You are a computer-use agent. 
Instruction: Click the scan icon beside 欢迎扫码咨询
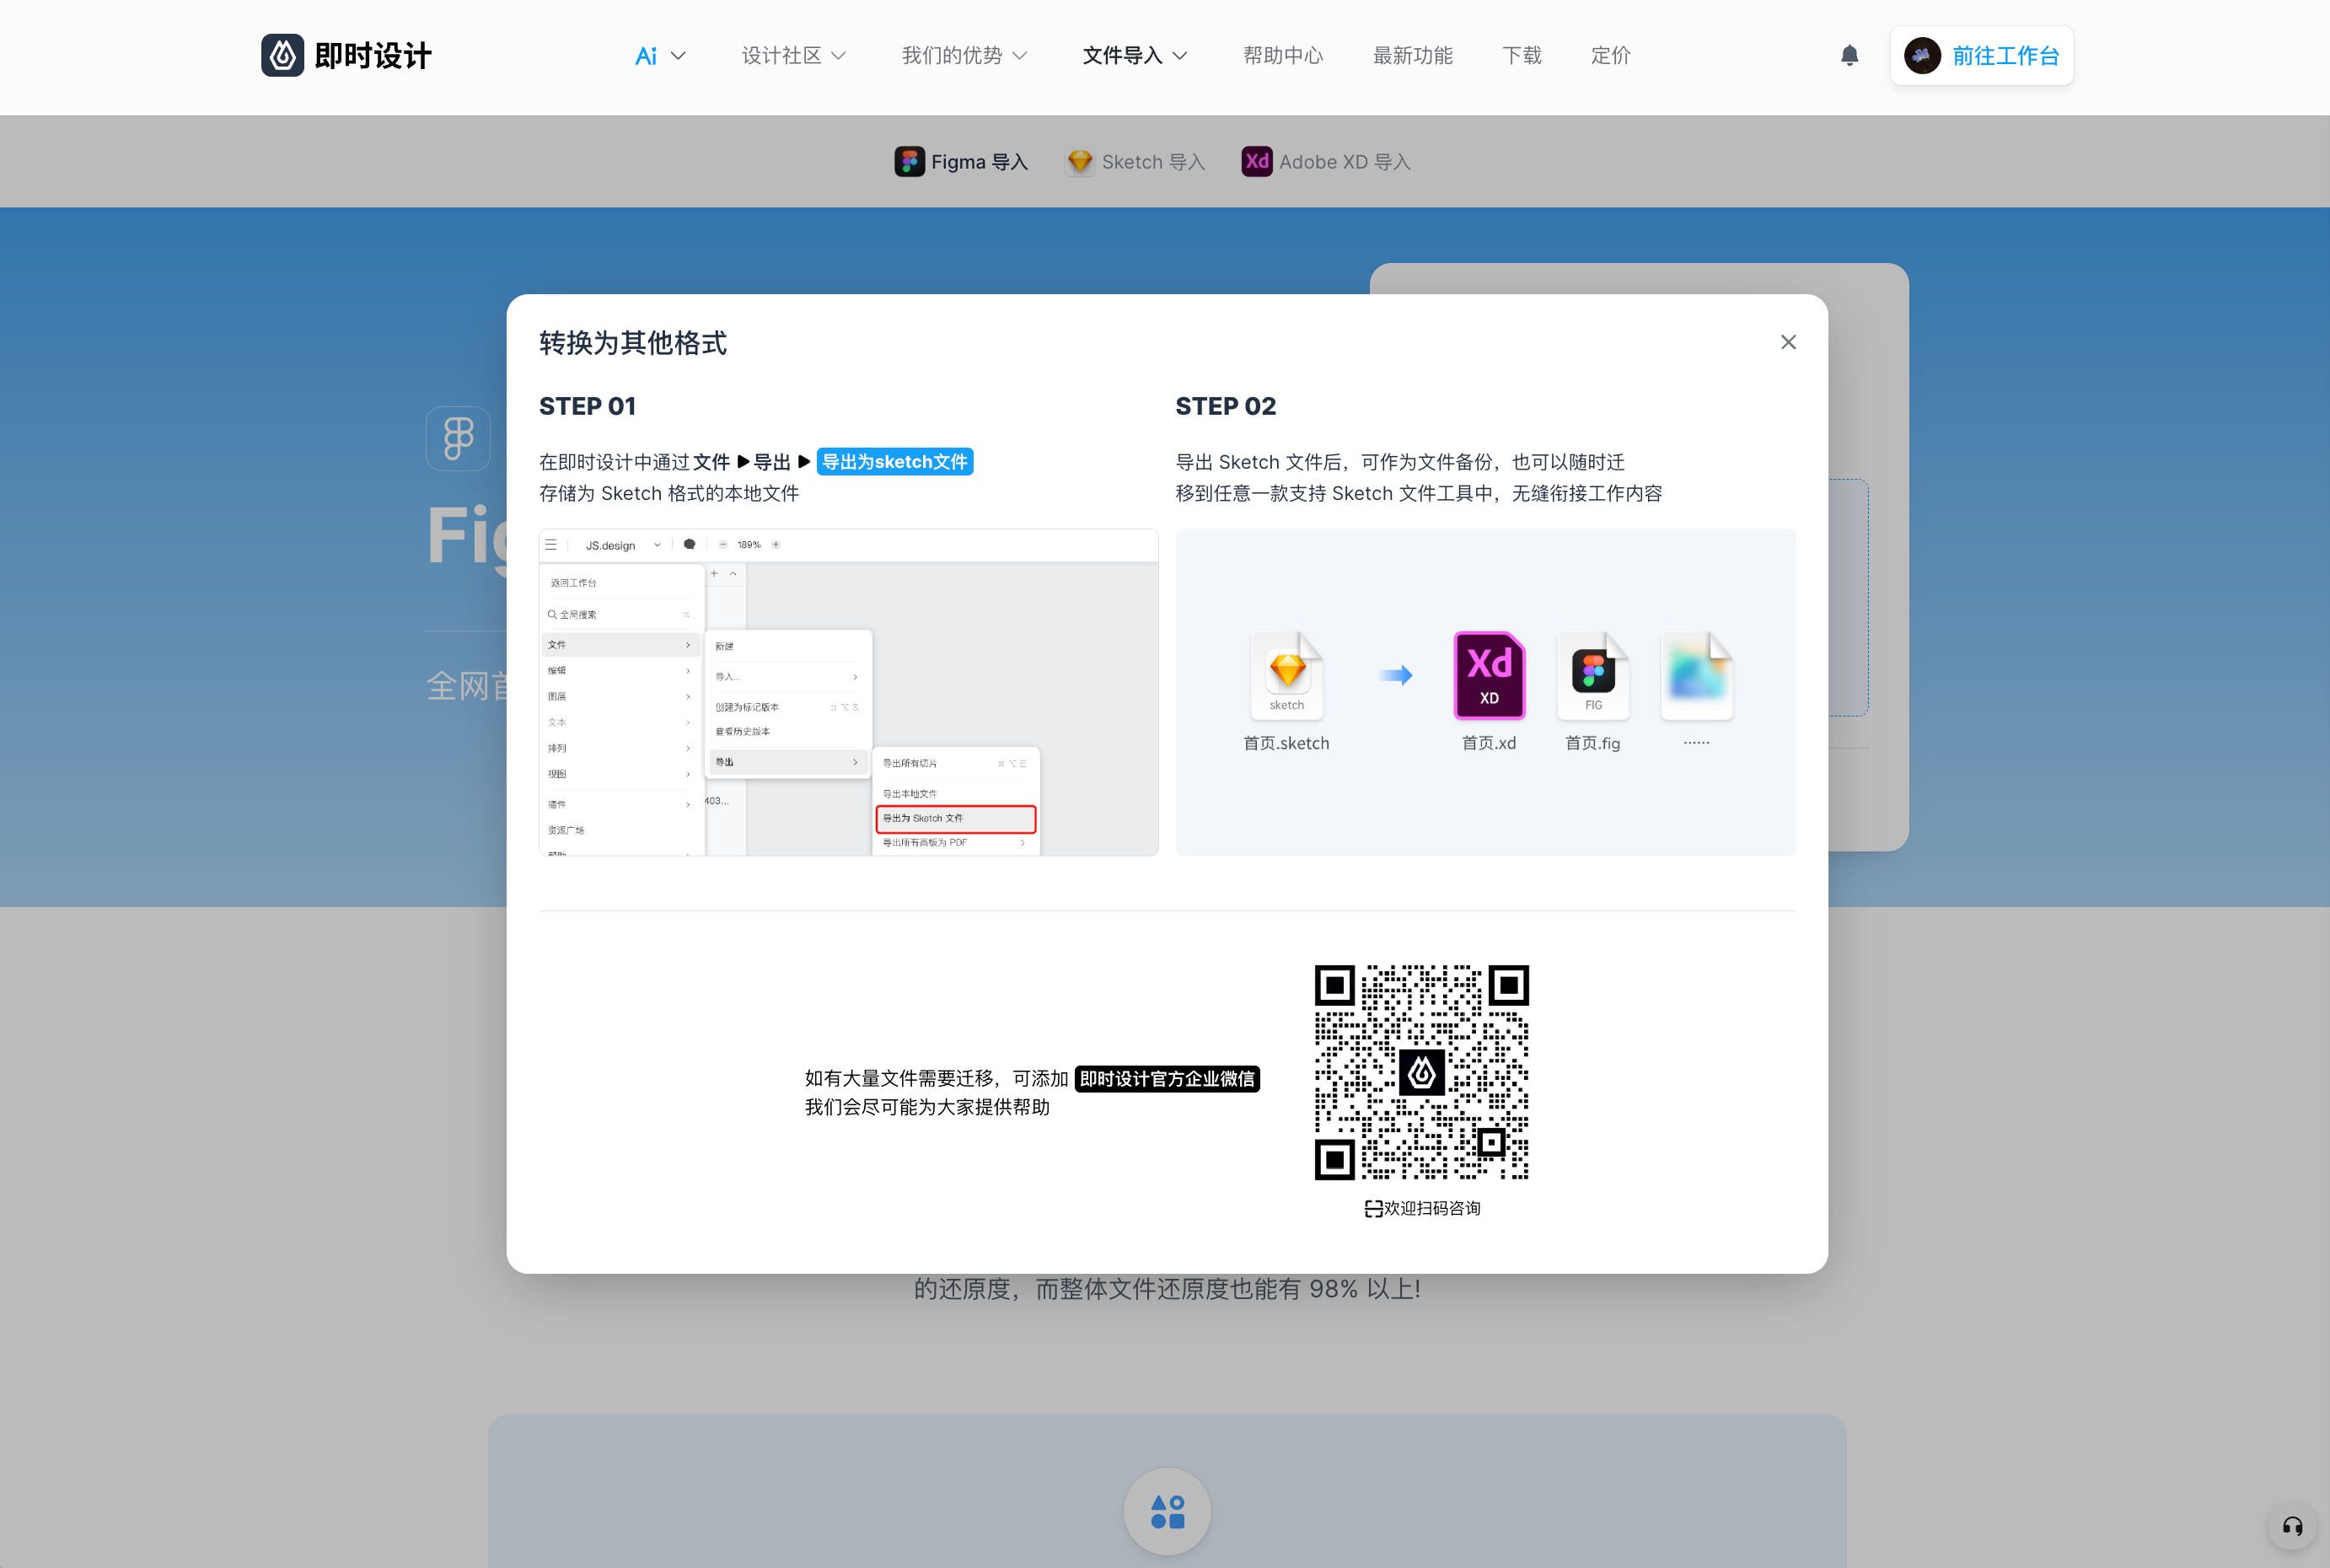click(x=1373, y=1208)
